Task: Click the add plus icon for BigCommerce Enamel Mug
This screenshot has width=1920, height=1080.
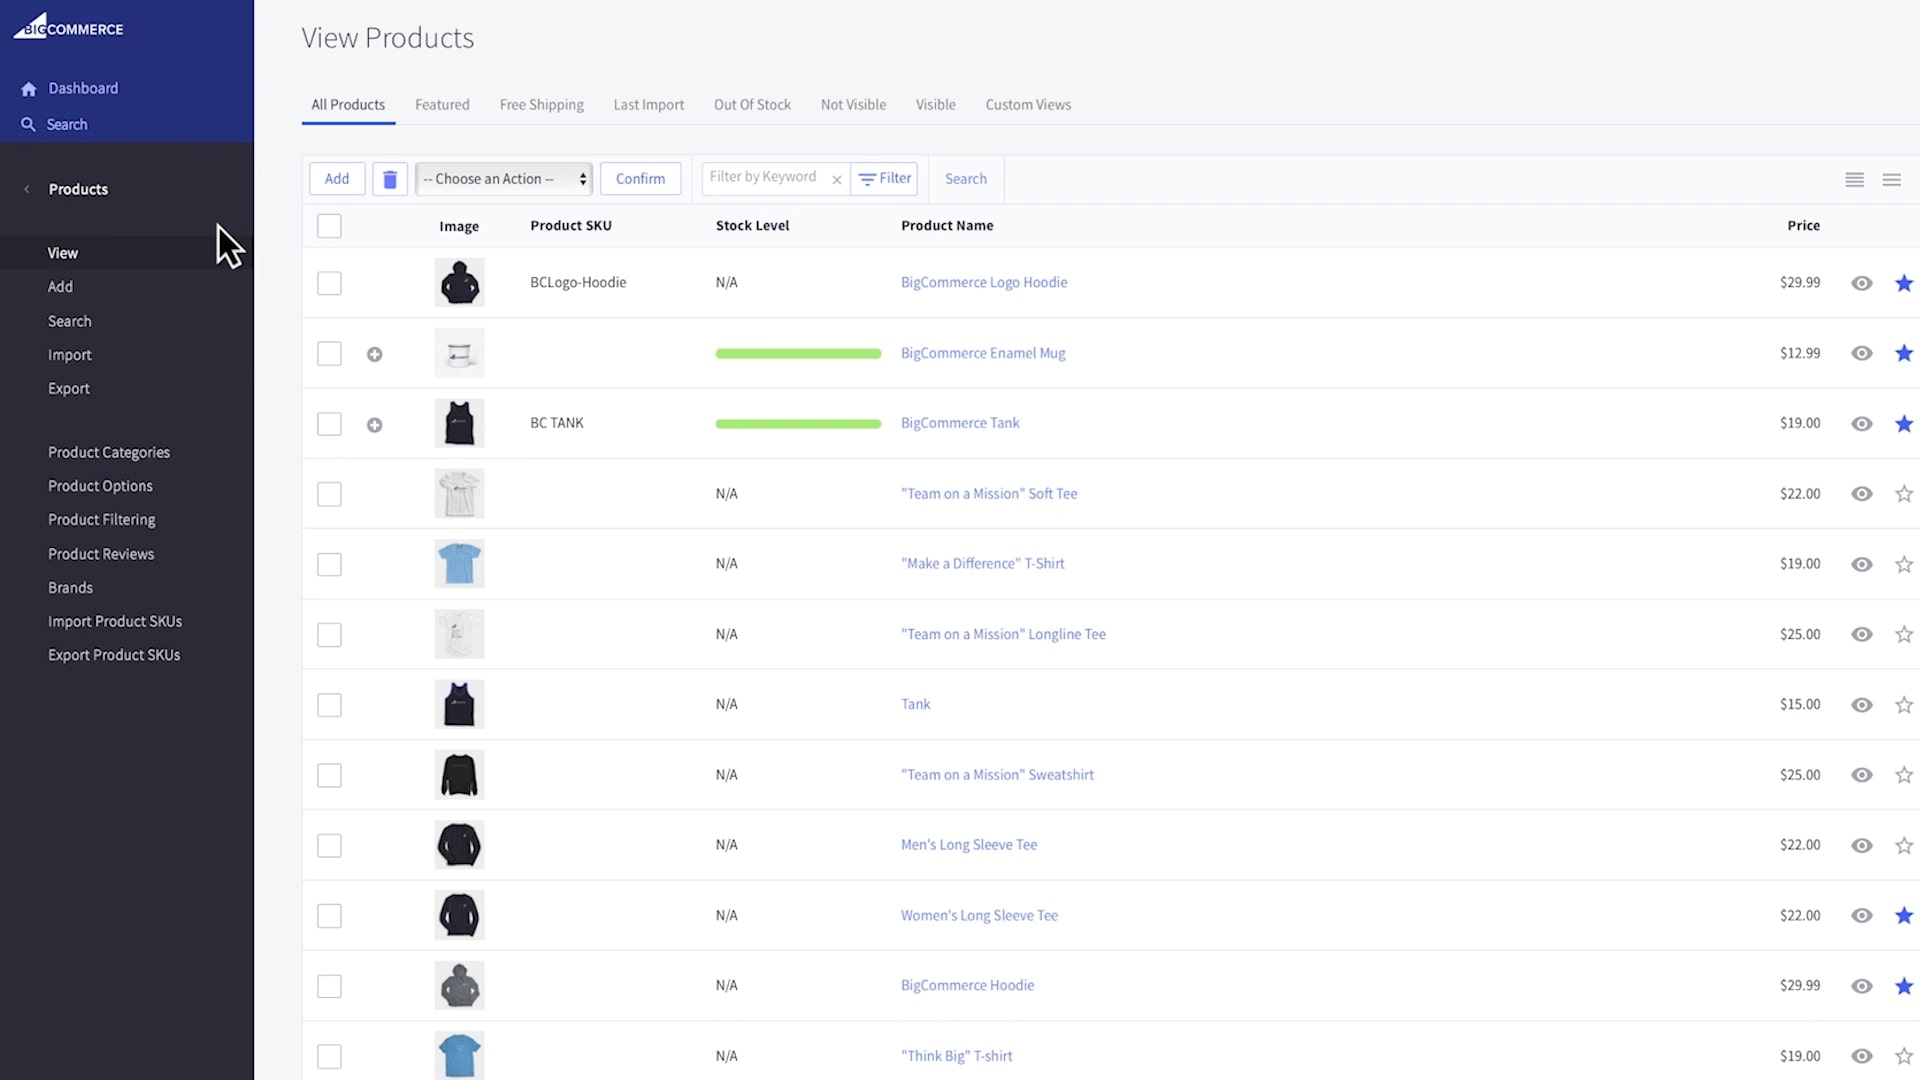Action: (373, 352)
